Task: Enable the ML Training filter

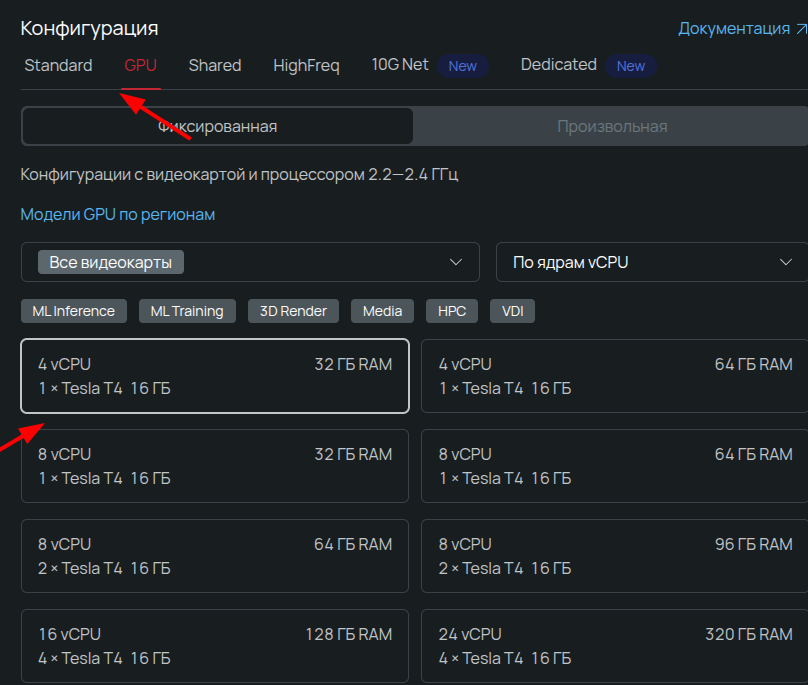Action: (186, 310)
